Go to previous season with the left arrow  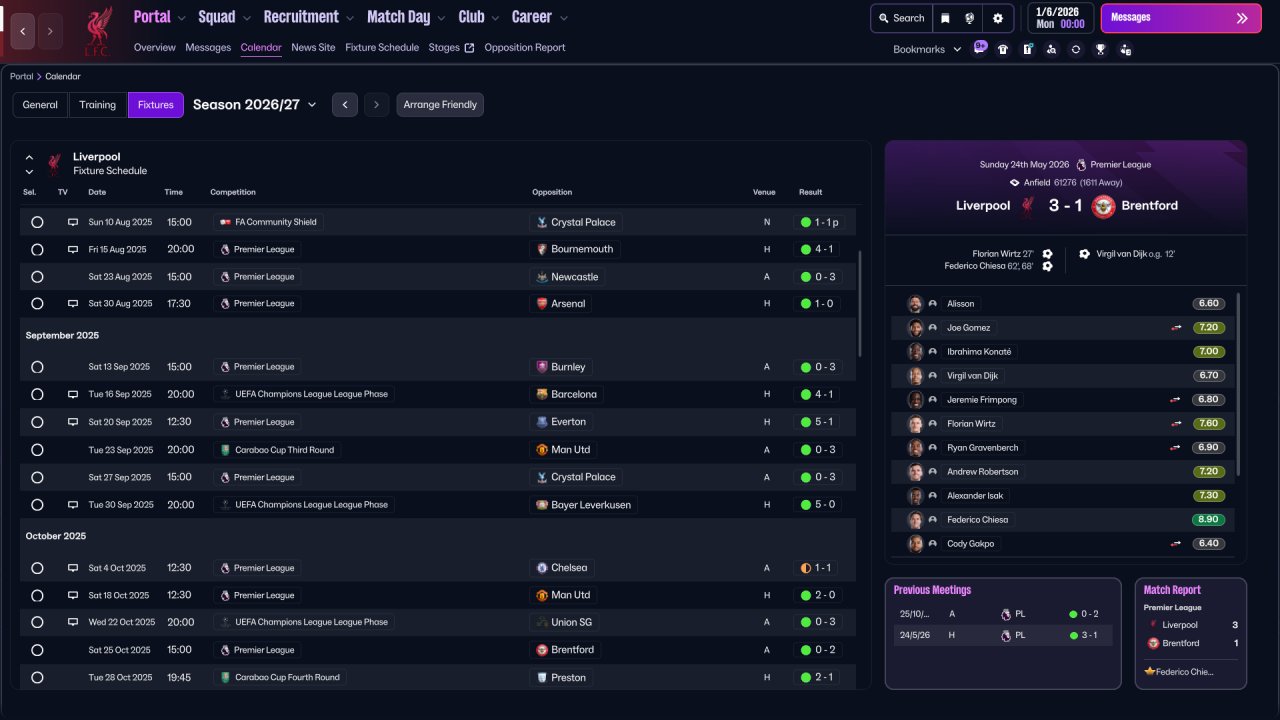point(345,105)
